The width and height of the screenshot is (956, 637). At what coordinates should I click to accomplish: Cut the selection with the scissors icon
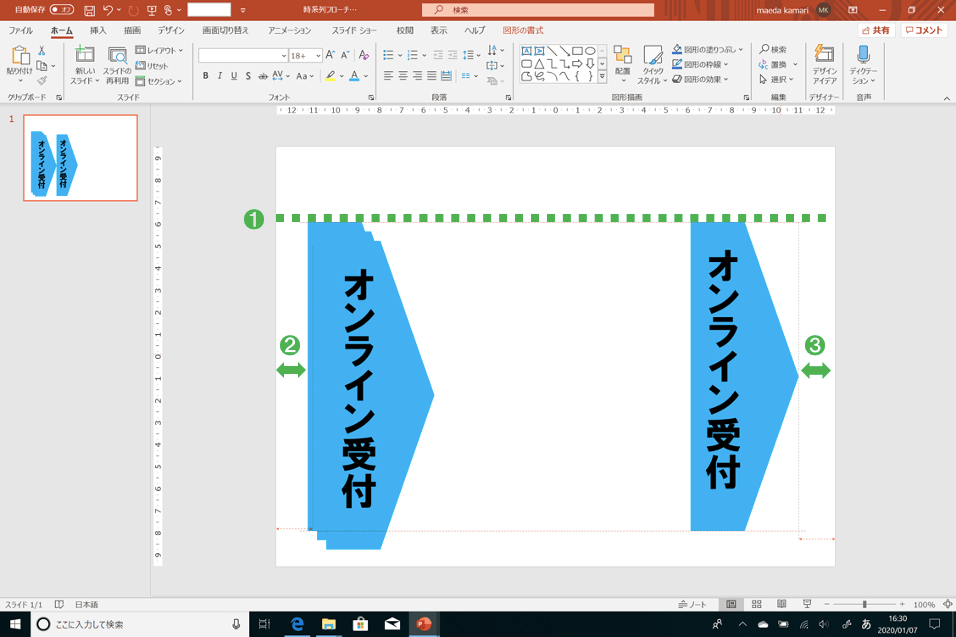pos(41,51)
